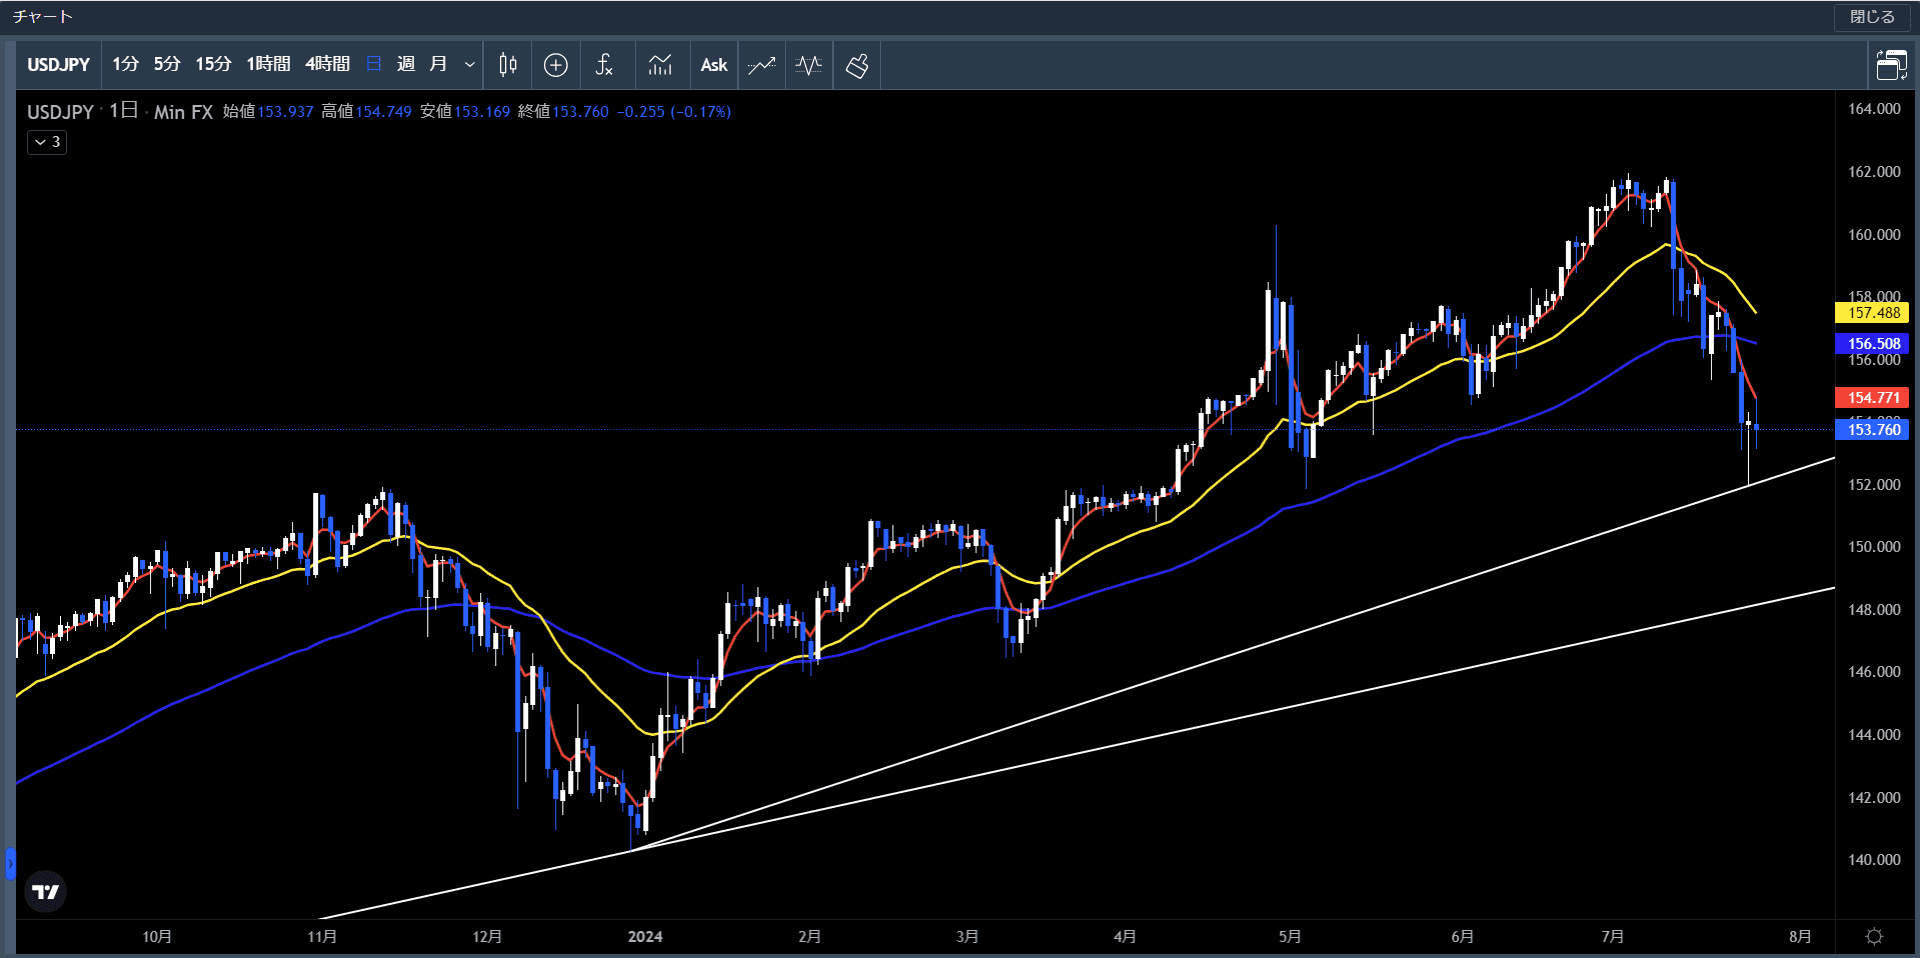
Task: Select the 1時間 timeframe
Action: [x=268, y=64]
